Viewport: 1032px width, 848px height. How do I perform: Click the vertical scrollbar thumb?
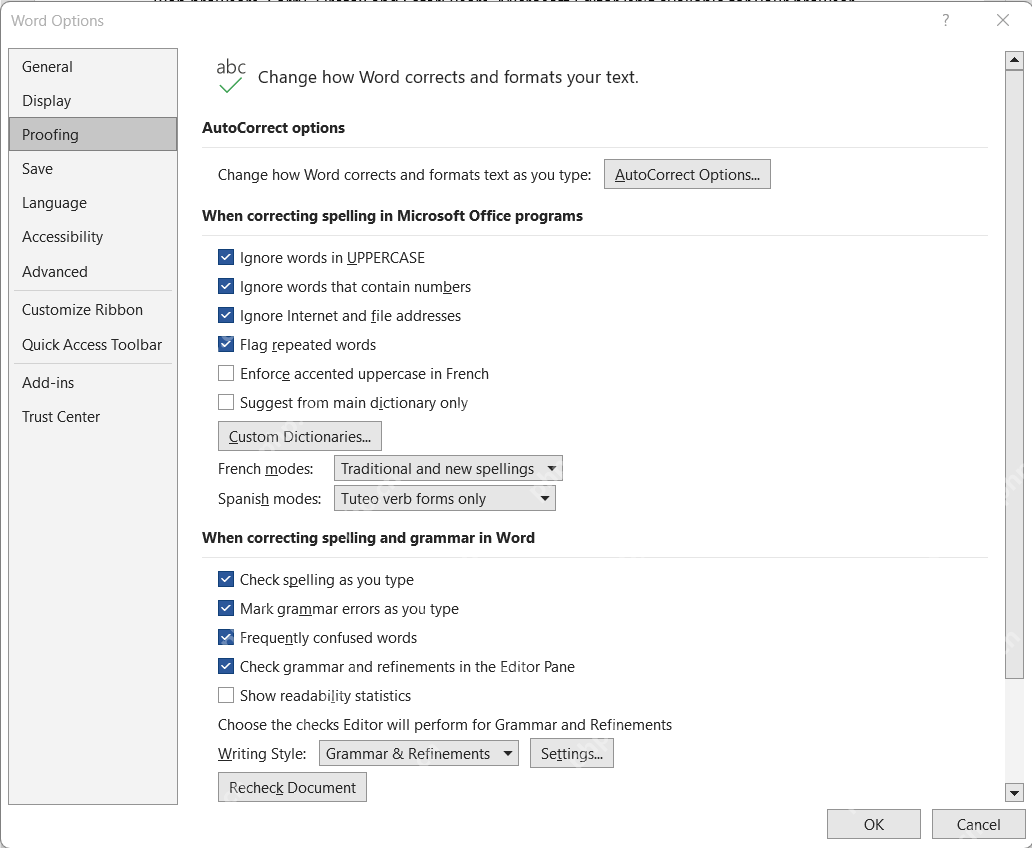(x=1014, y=374)
